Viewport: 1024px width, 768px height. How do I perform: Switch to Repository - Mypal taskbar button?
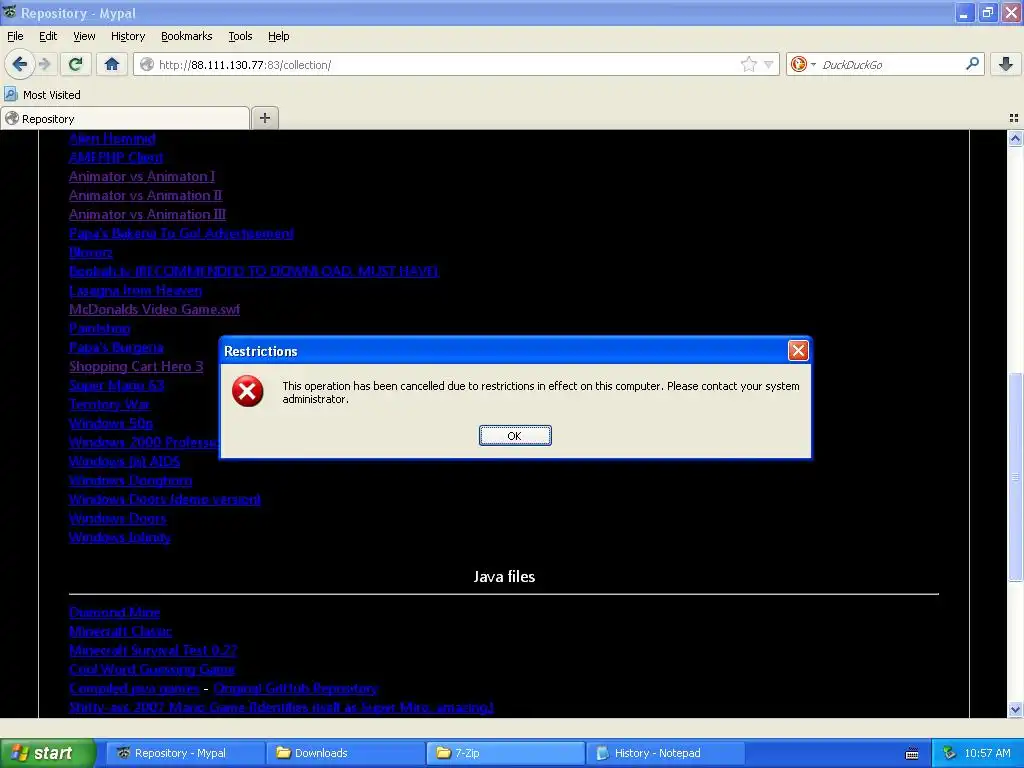pyautogui.click(x=185, y=753)
